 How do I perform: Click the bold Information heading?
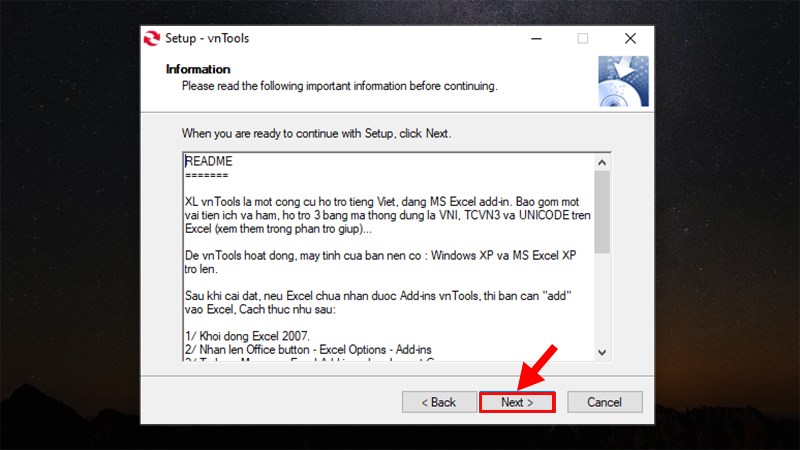[x=198, y=69]
